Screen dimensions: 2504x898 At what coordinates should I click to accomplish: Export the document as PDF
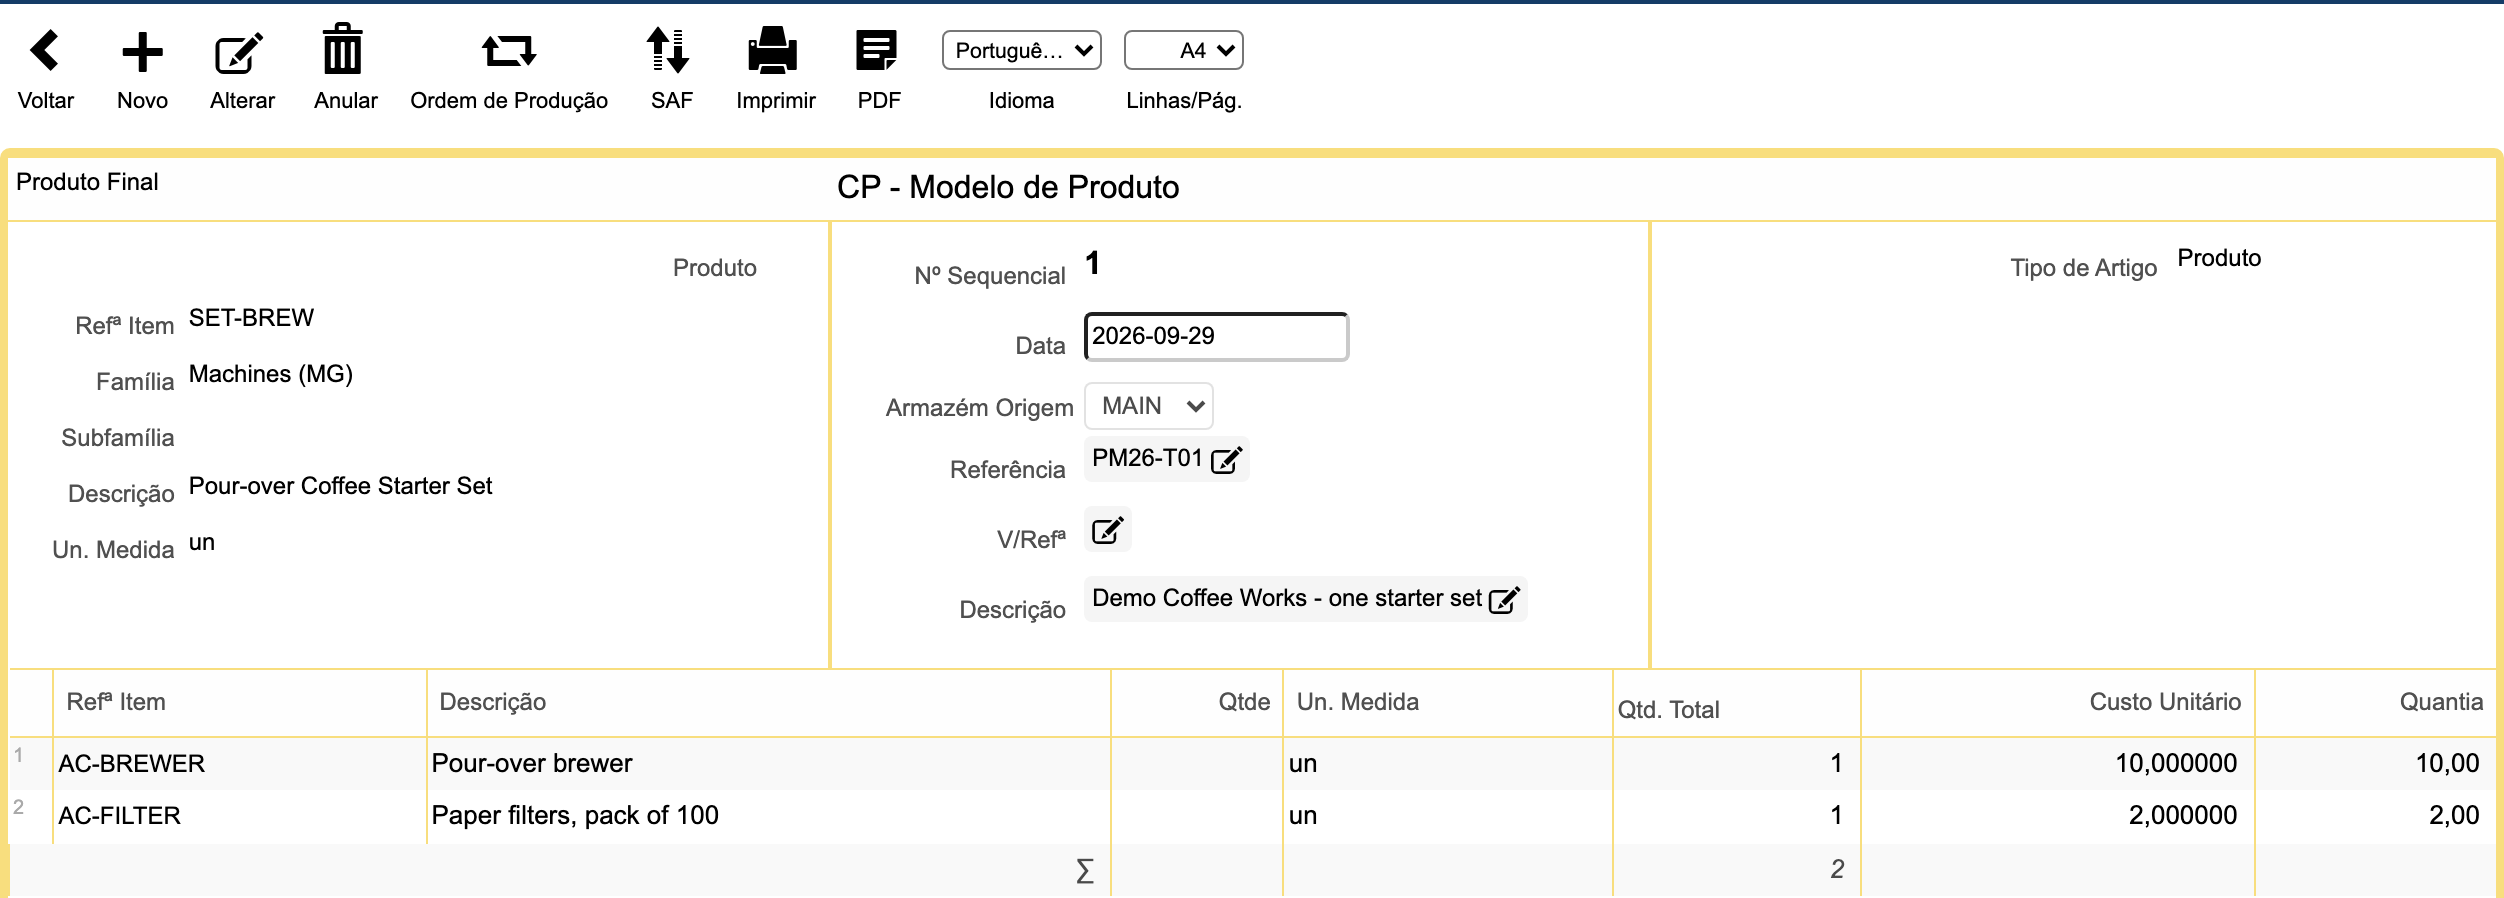877,50
